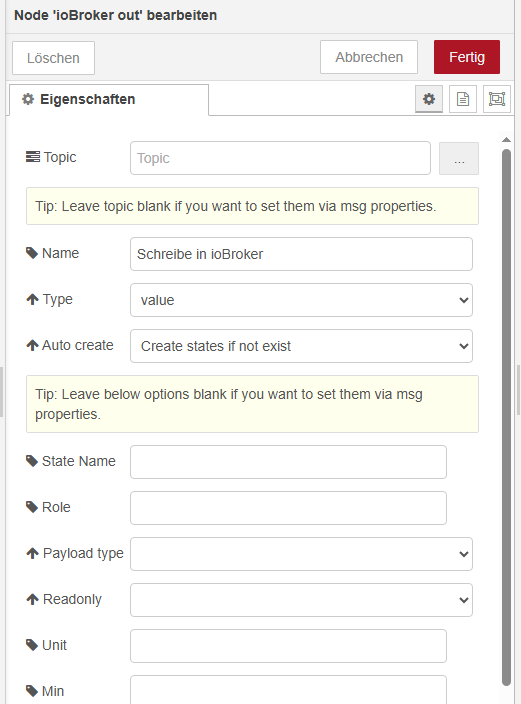Open node description document icon
This screenshot has height=704, width=521.
pyautogui.click(x=463, y=99)
